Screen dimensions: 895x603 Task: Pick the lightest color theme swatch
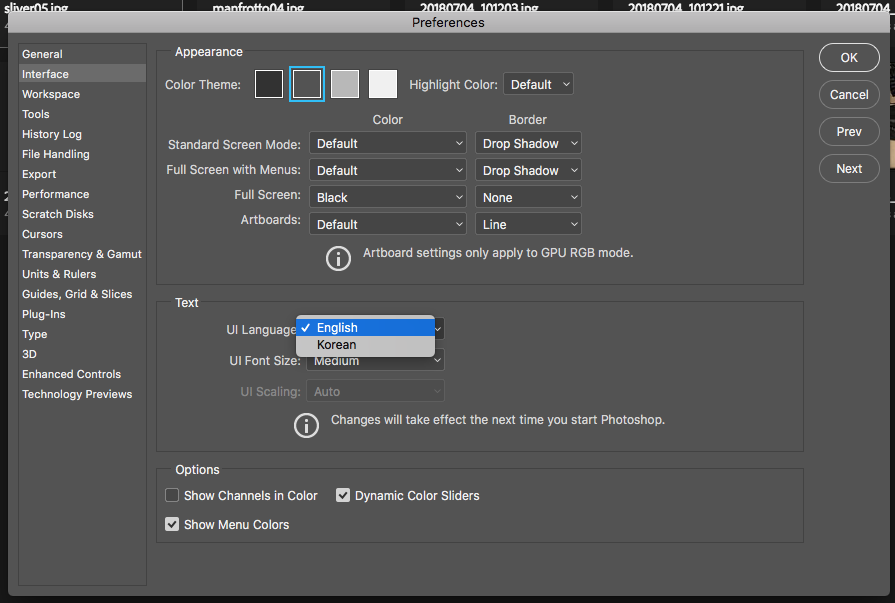pyautogui.click(x=383, y=85)
